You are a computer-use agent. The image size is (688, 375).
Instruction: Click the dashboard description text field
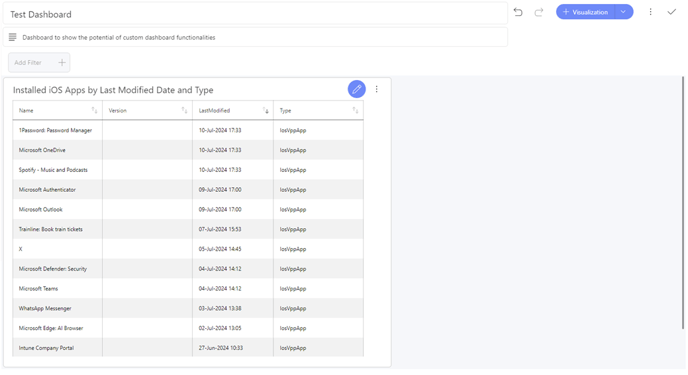pos(255,37)
